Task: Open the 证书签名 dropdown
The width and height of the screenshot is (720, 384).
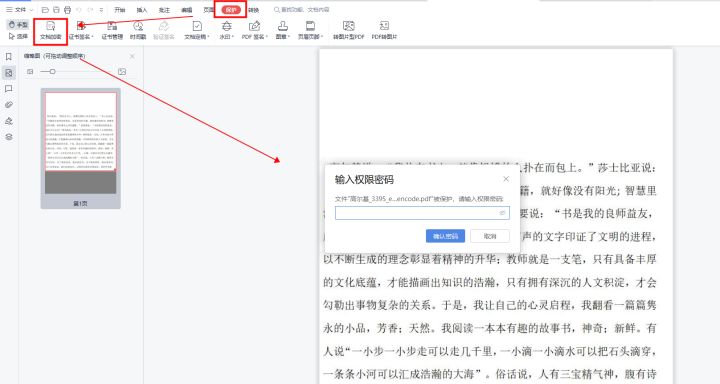Action: tap(81, 30)
